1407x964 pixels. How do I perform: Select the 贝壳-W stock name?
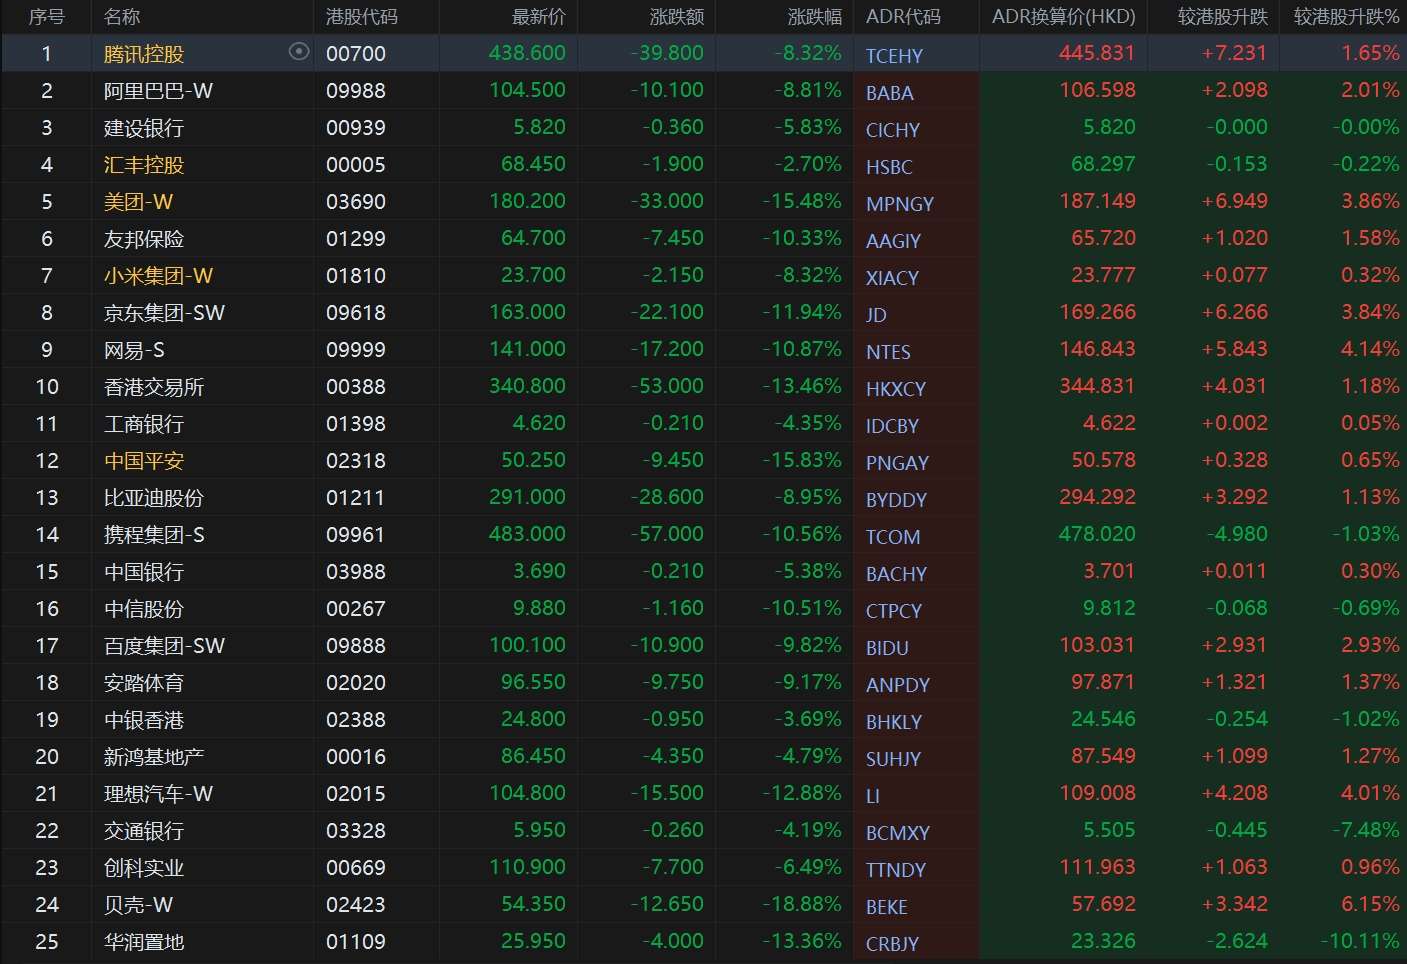tap(138, 905)
